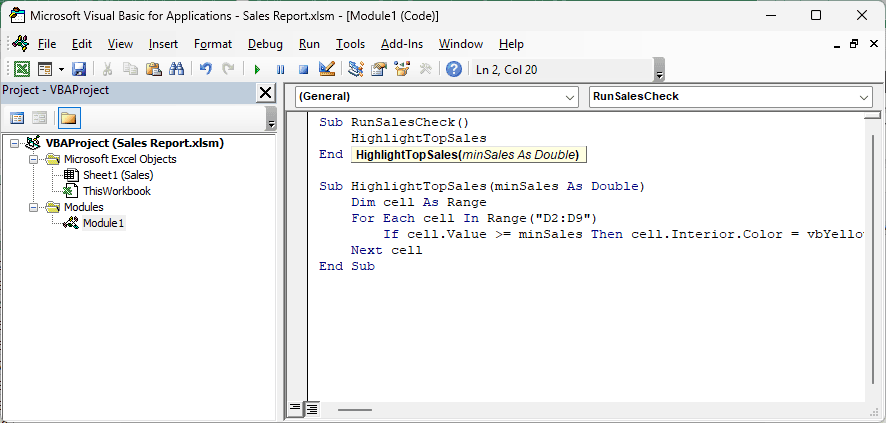Select Sheet1 (Sales) in project tree
Screen dimensions: 886x423
coord(118,175)
